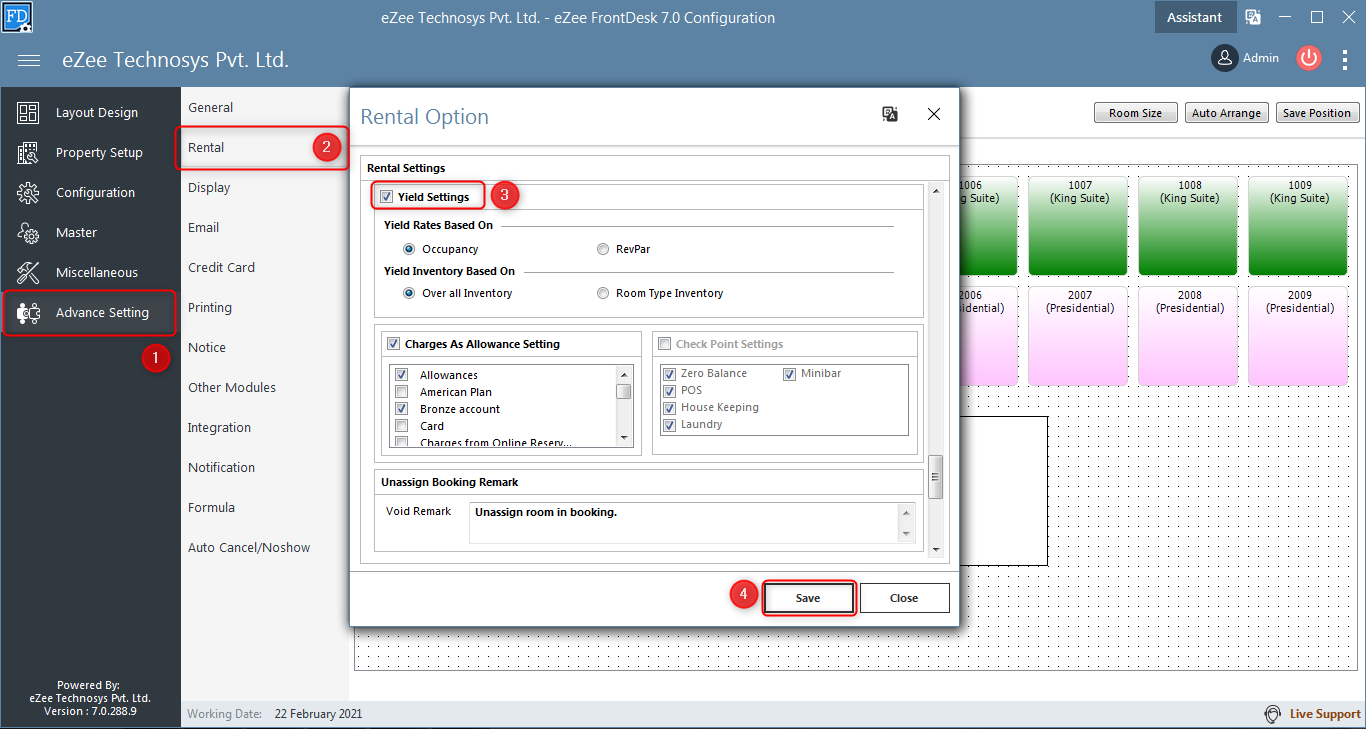Click the red power logout icon
Screen dimensions: 1366x729
[x=1309, y=58]
